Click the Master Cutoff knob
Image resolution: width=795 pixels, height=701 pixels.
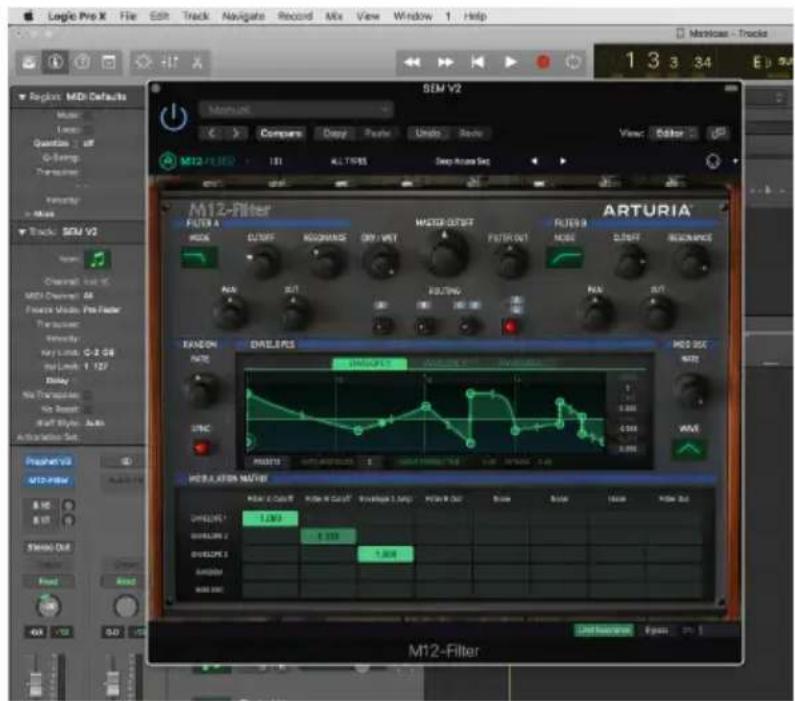tap(448, 255)
